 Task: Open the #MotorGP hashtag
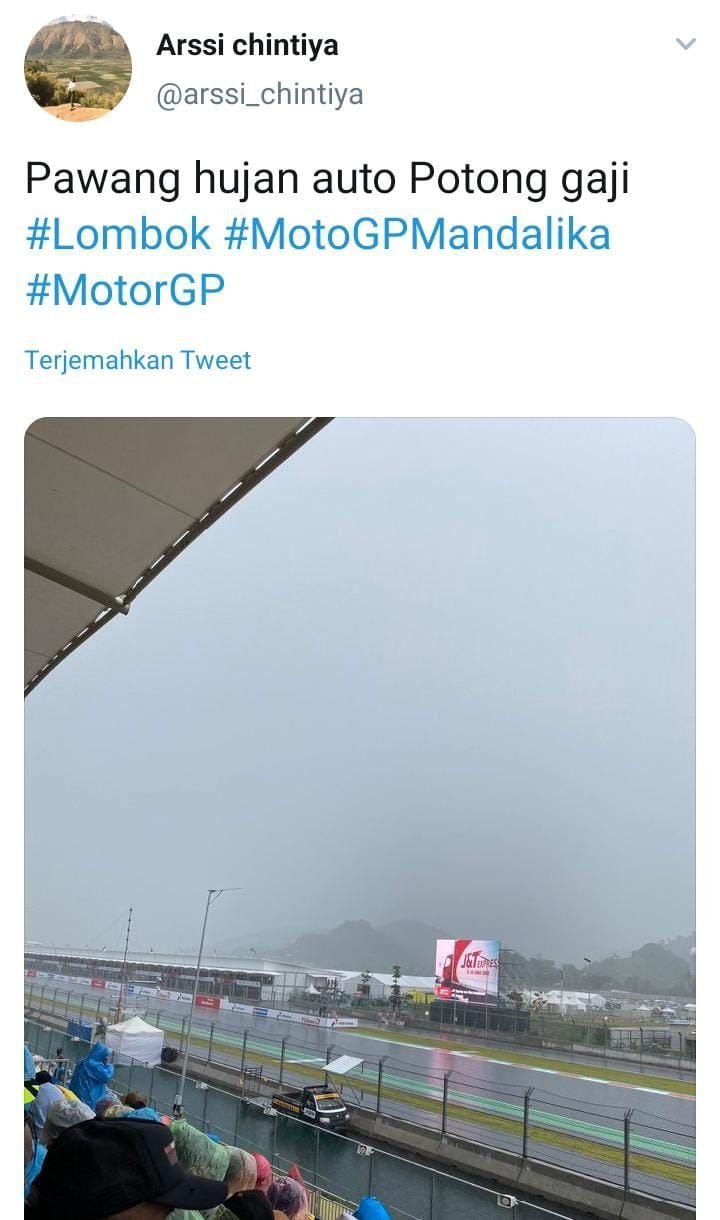pyautogui.click(x=125, y=289)
